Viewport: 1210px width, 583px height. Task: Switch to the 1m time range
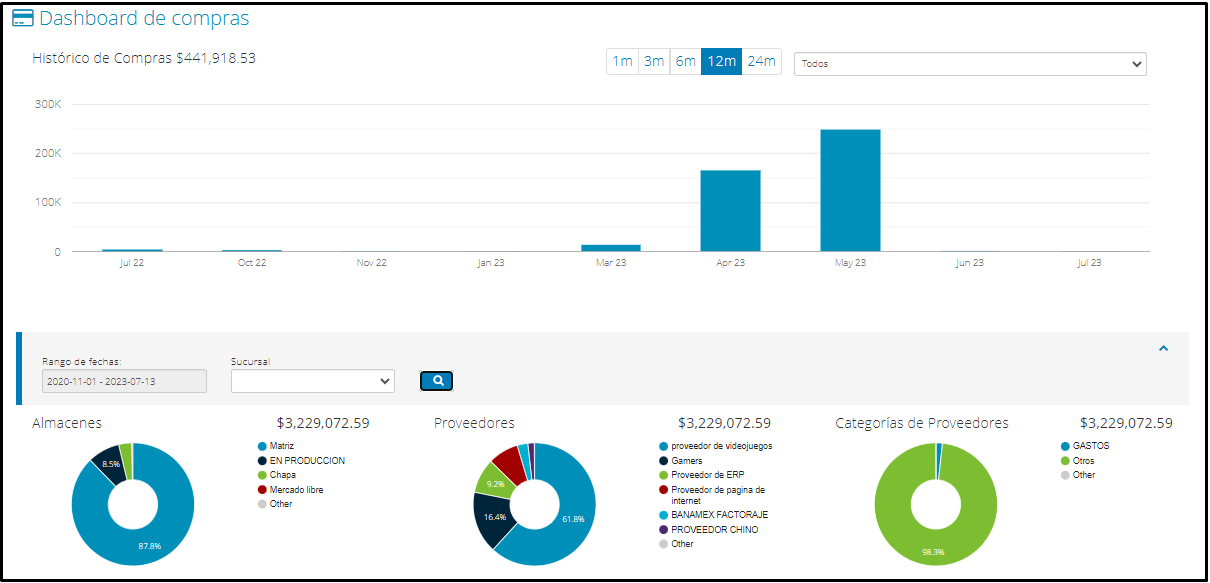[x=622, y=61]
